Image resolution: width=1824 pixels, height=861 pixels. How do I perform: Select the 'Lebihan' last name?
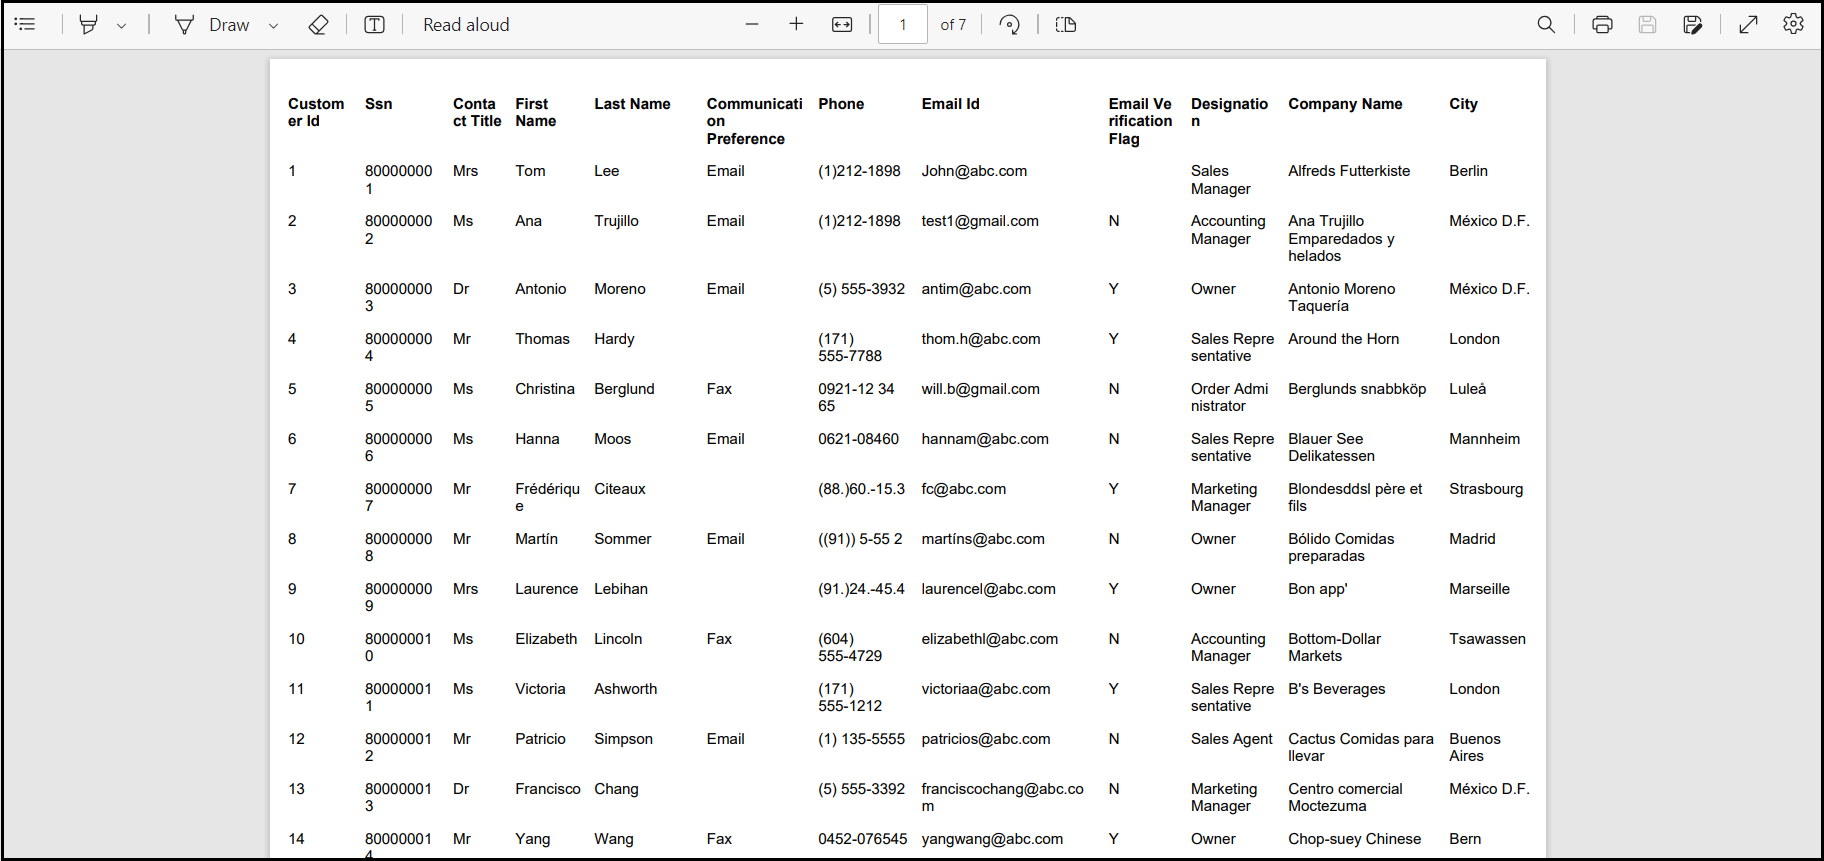click(621, 589)
